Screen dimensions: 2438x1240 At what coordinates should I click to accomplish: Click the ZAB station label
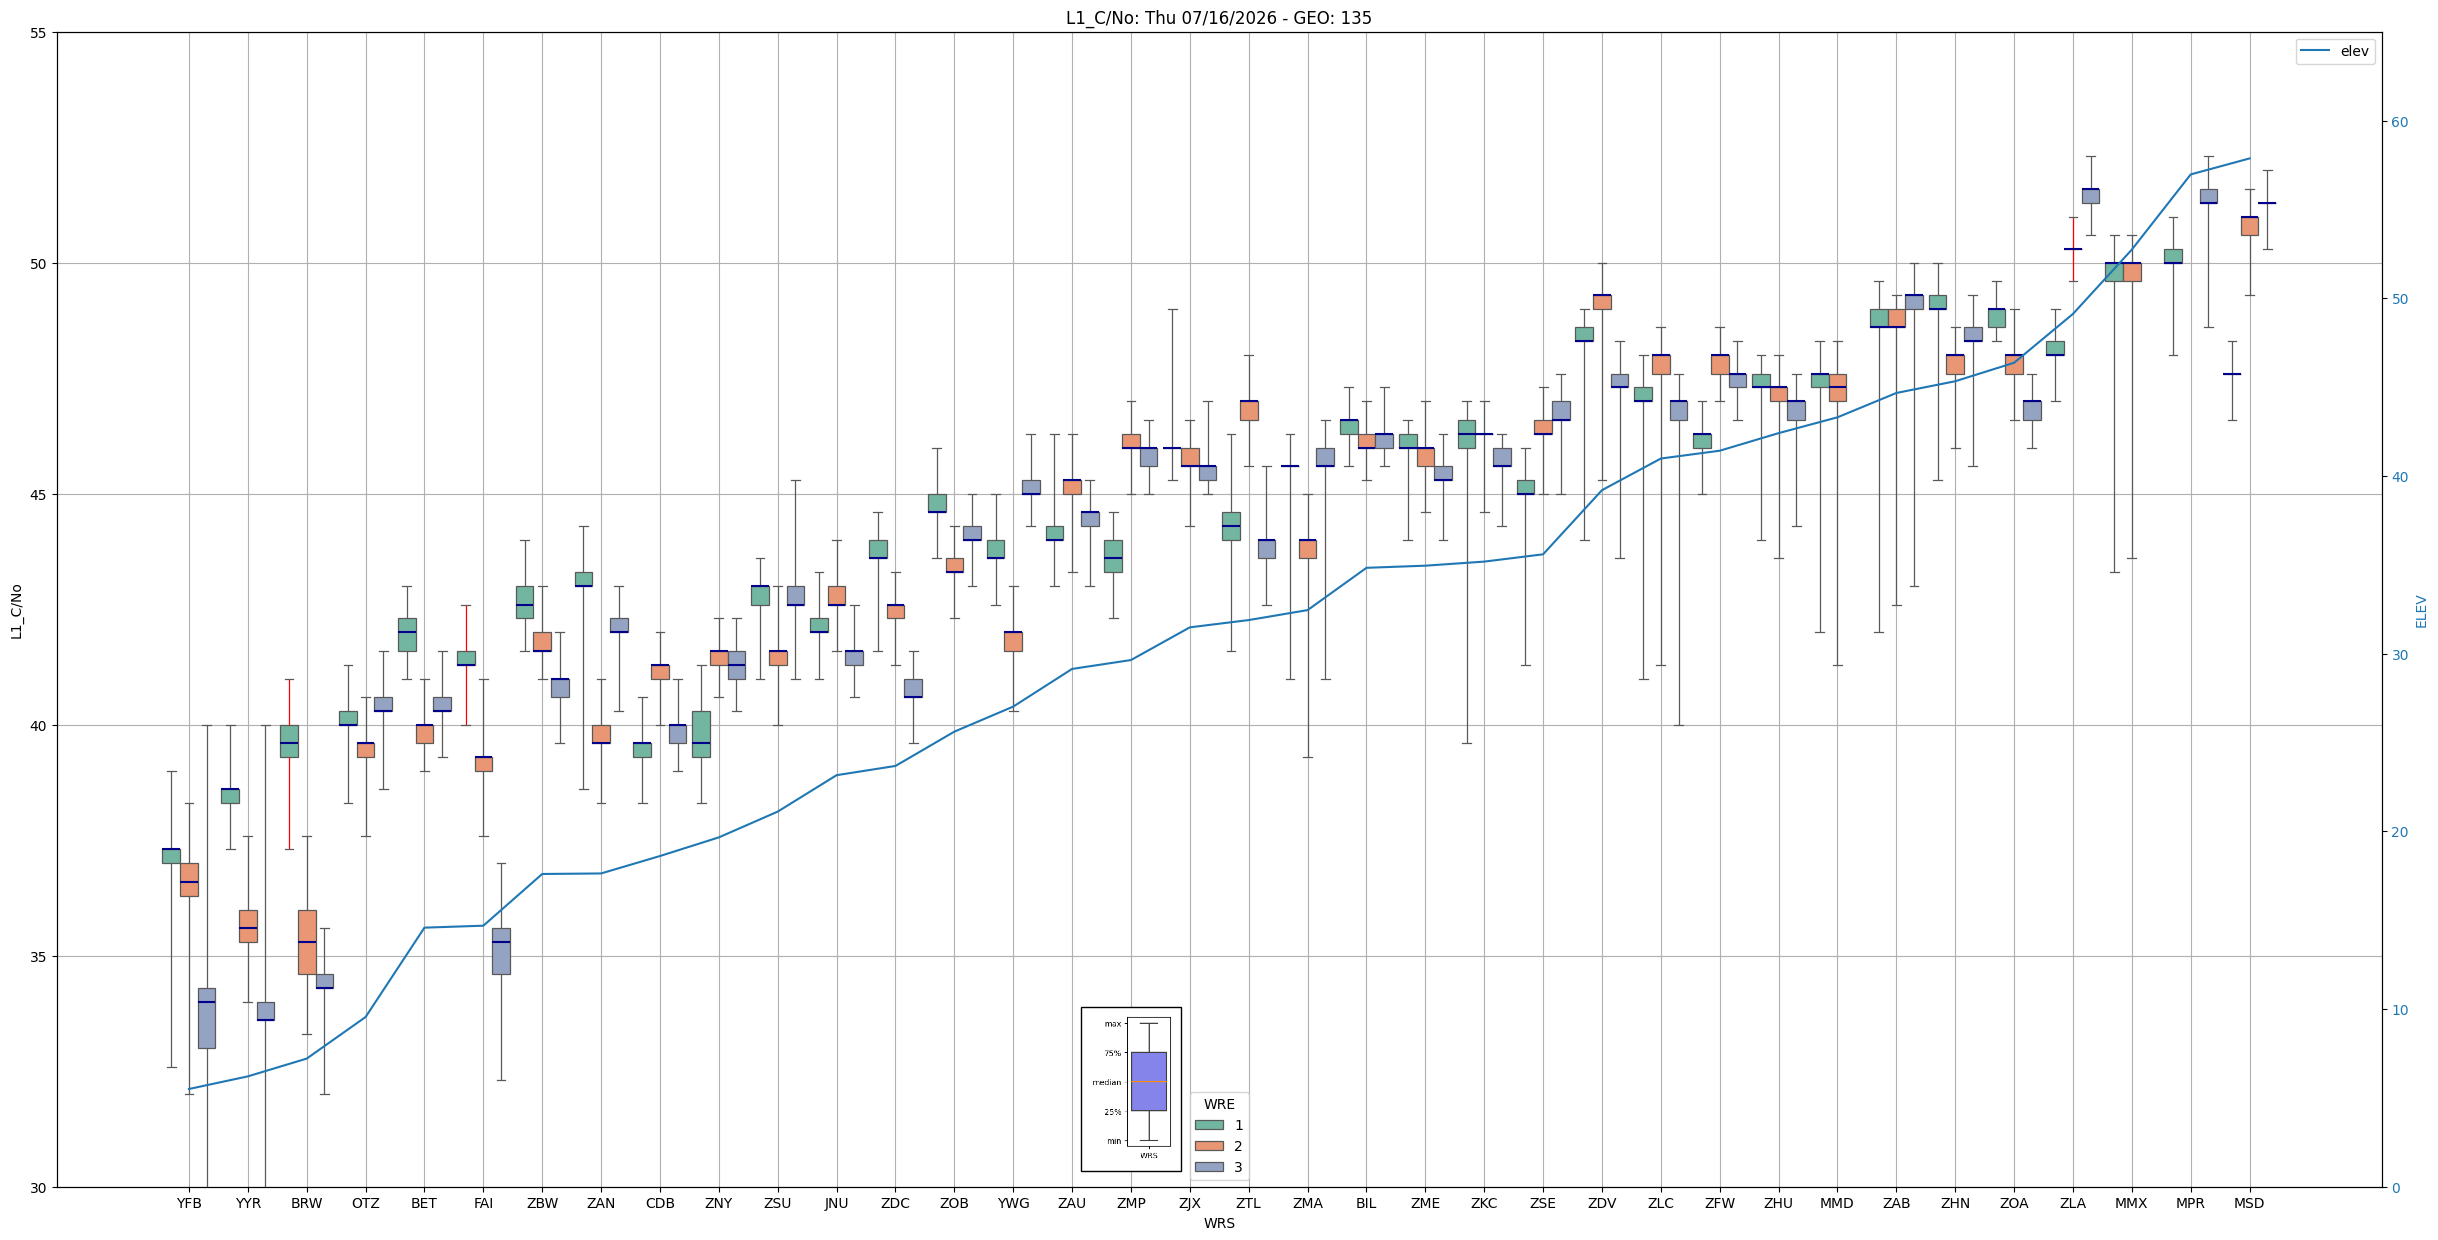click(1896, 1203)
